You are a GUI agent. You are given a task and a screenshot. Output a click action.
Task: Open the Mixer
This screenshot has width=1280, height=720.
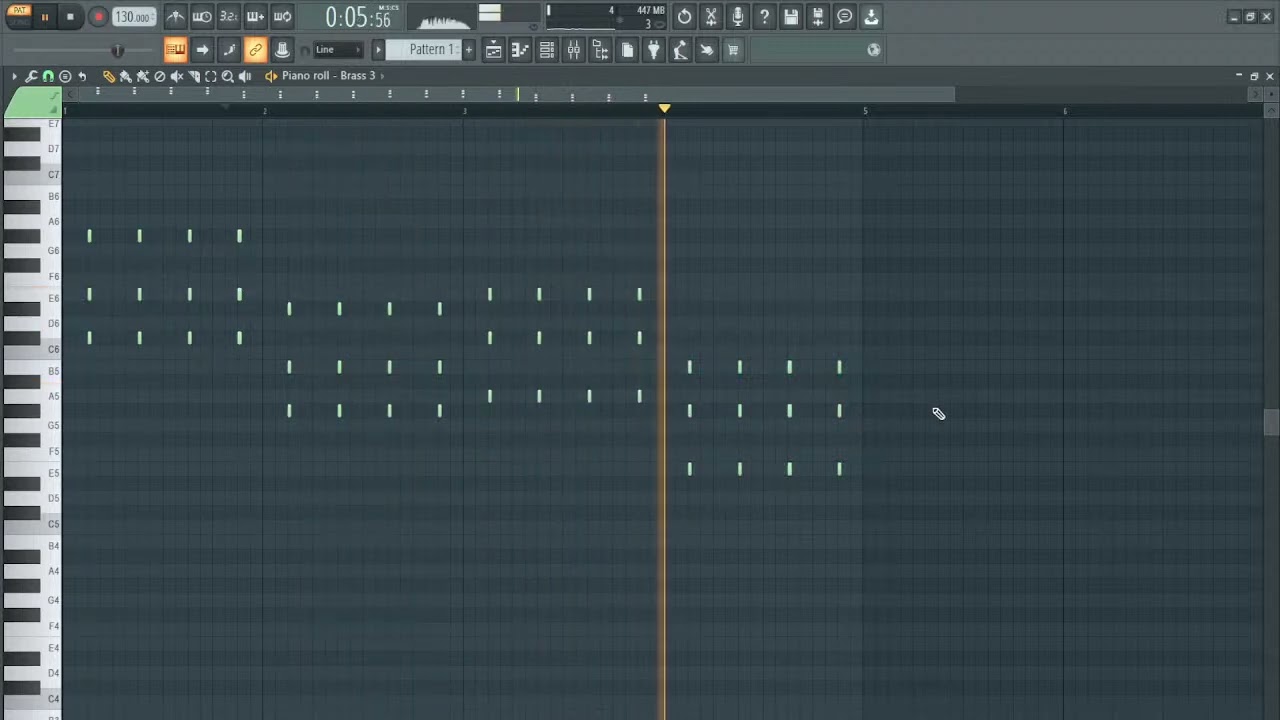574,50
